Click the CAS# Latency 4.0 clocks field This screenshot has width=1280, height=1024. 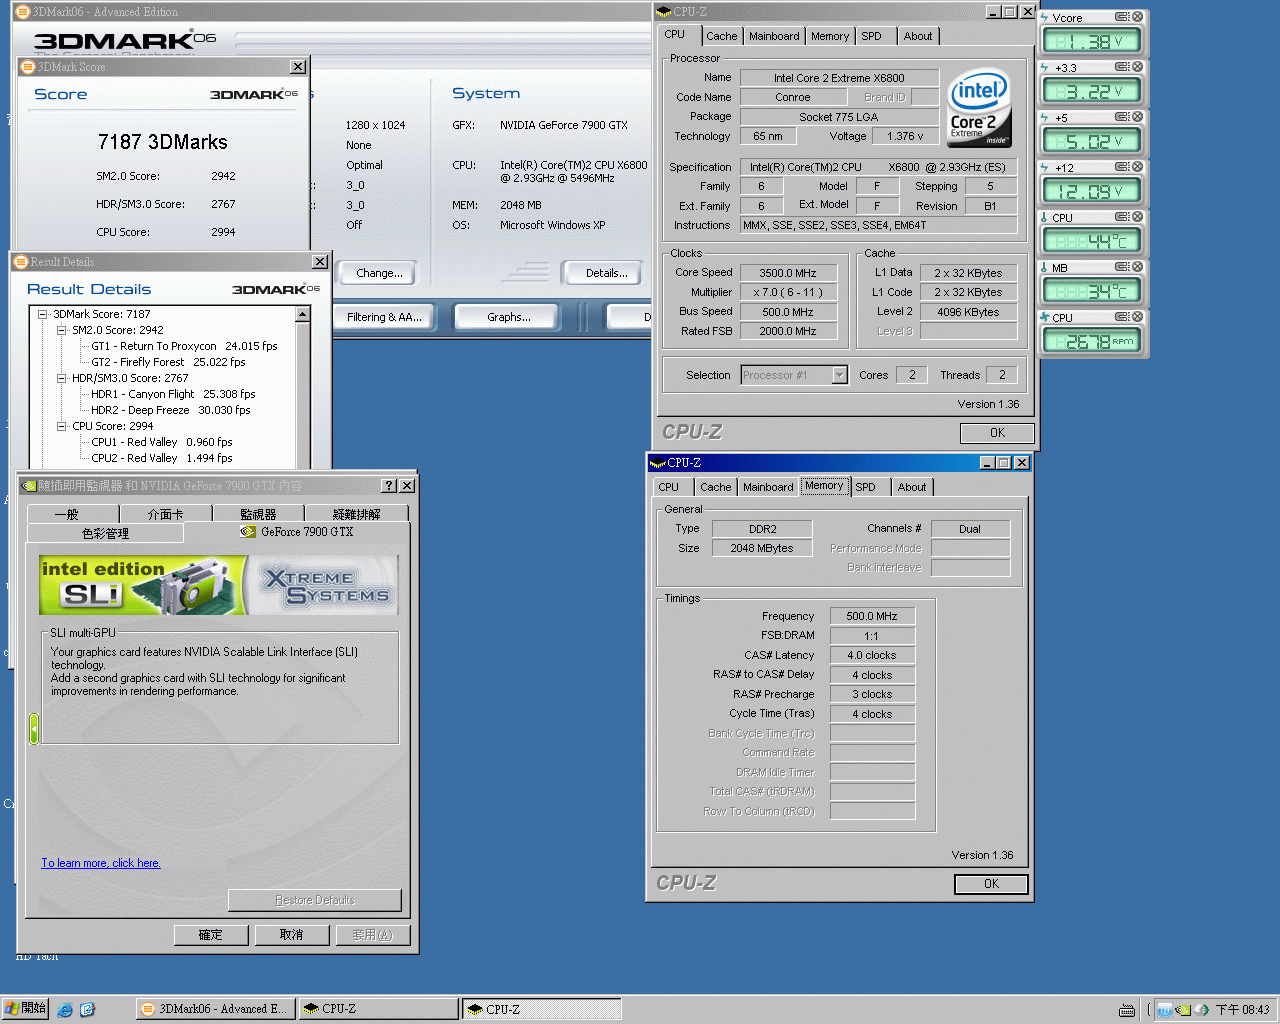point(872,656)
